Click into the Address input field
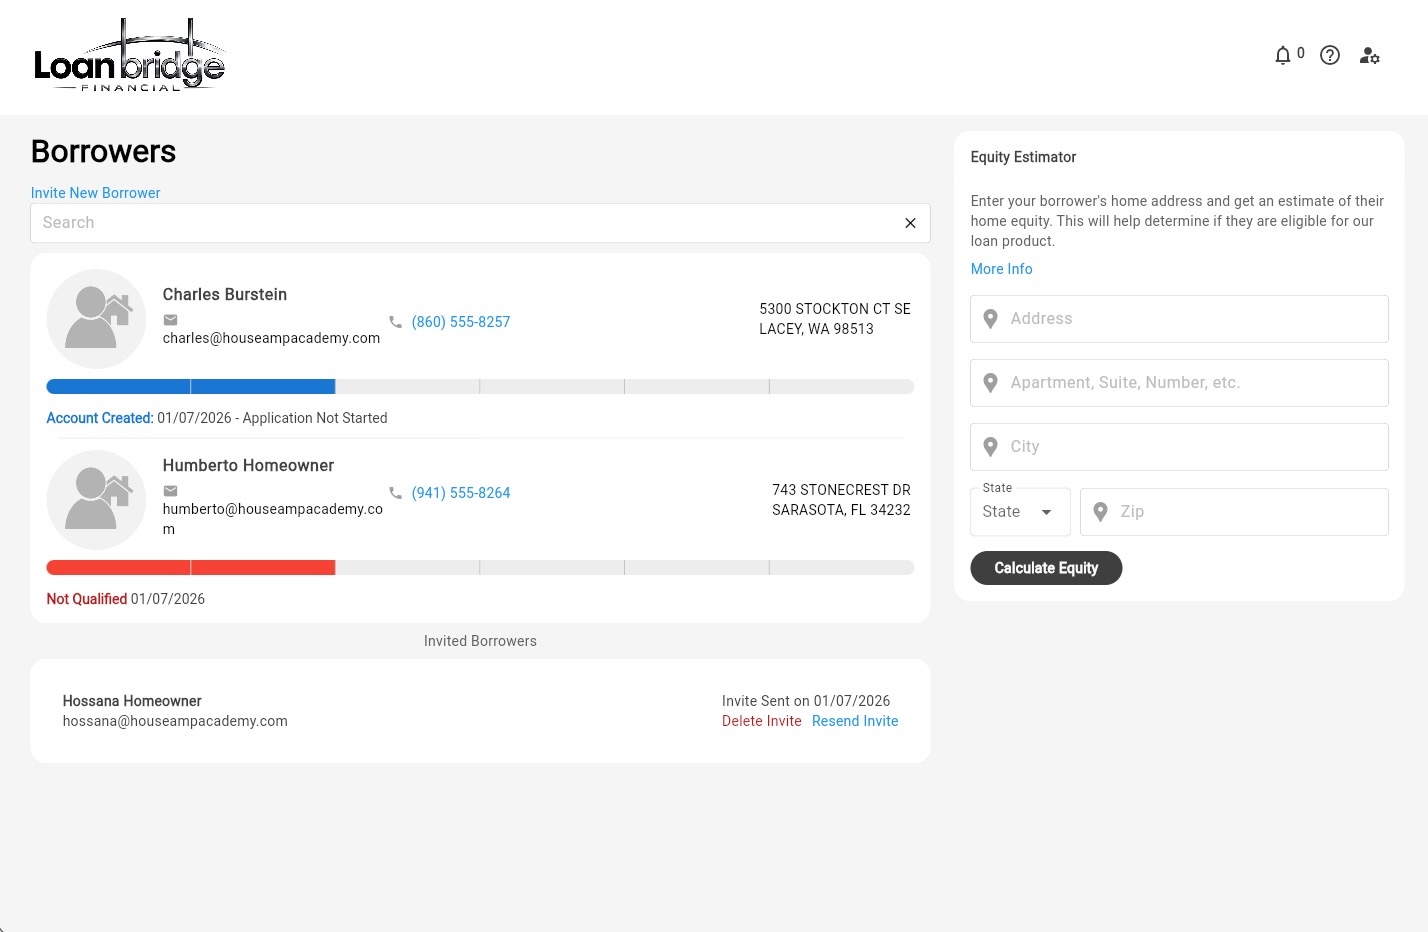The height and width of the screenshot is (932, 1428). tap(1190, 319)
